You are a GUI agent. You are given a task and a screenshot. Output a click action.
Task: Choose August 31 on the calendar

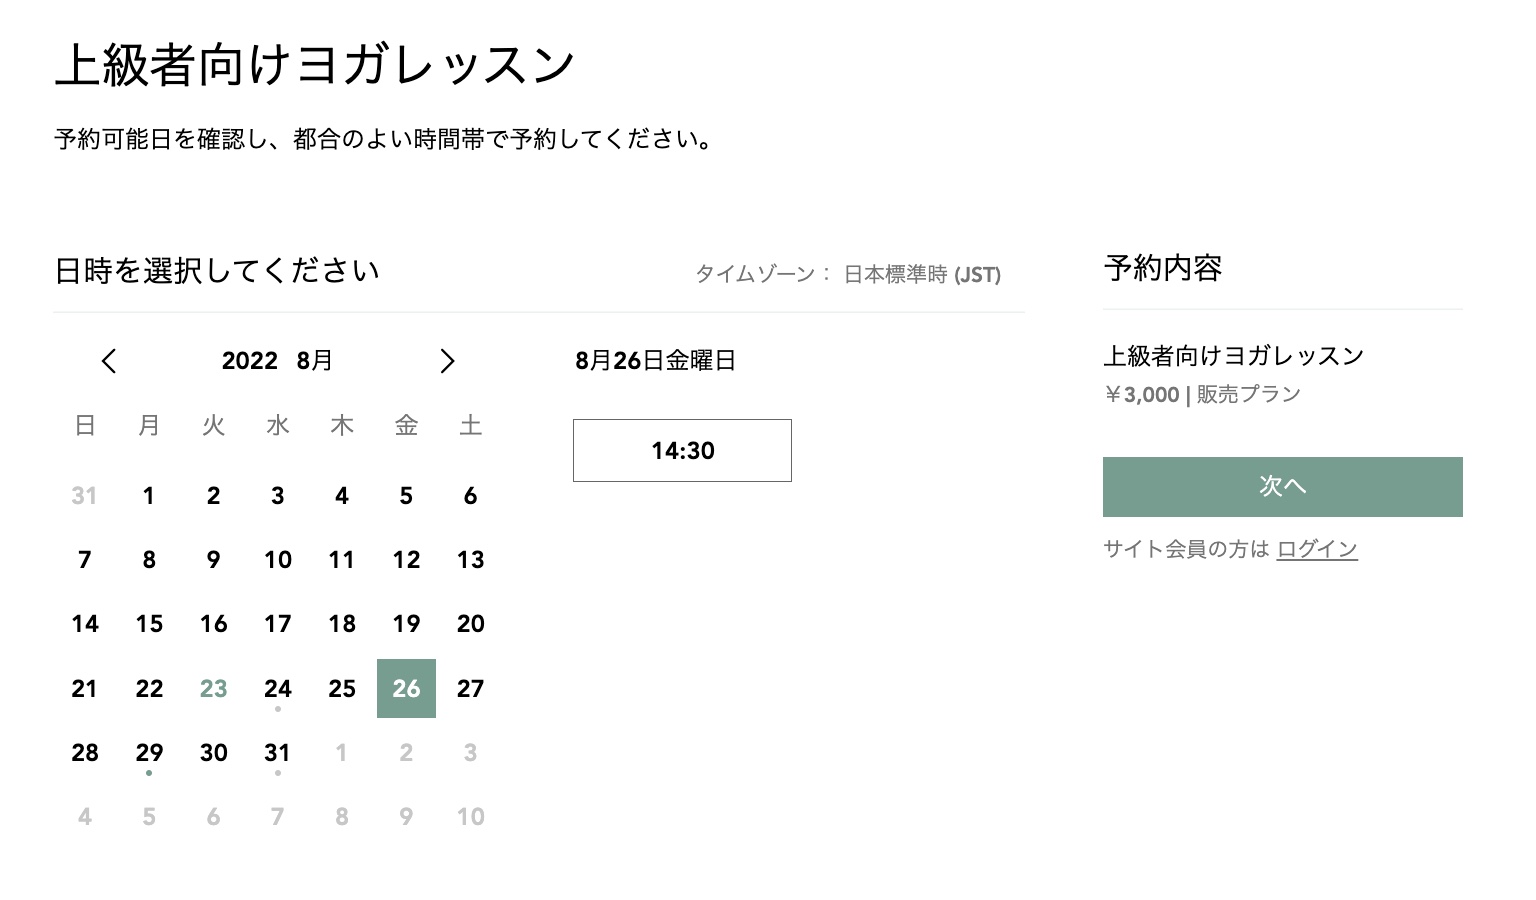tap(277, 753)
